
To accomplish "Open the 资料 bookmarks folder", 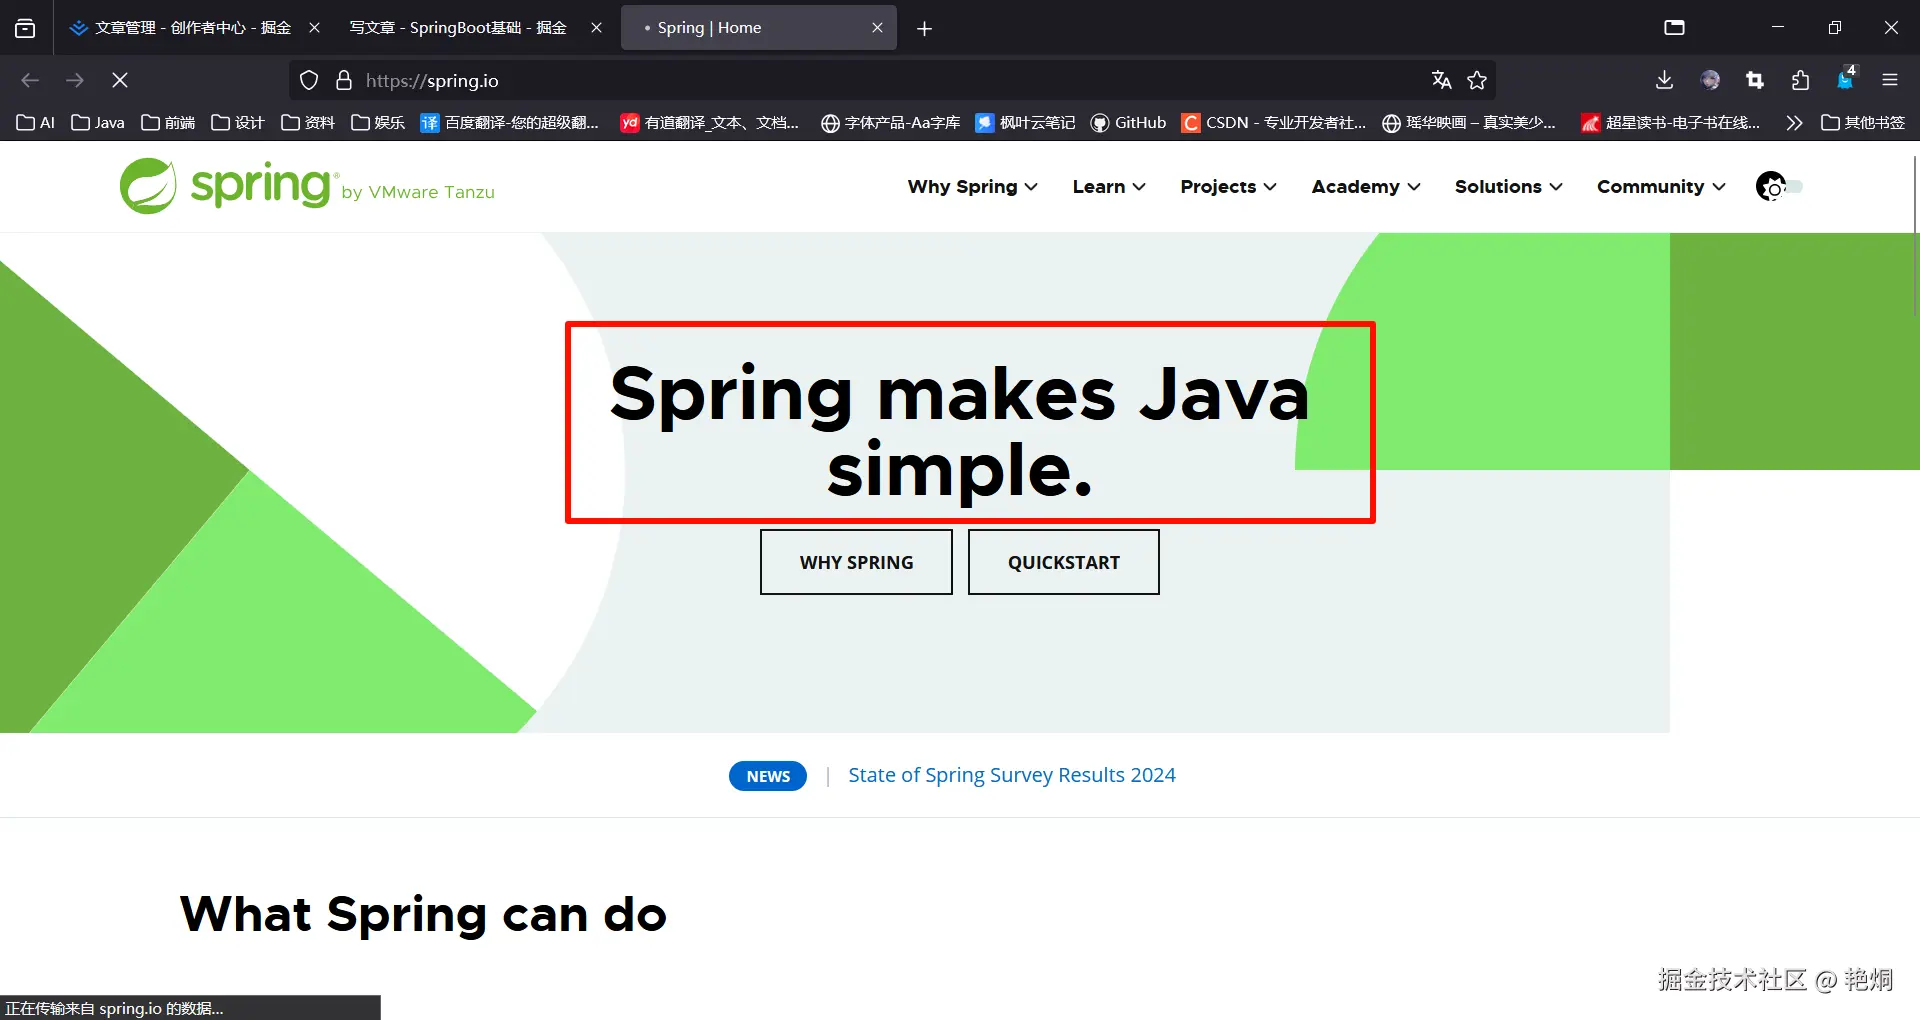I will tap(308, 123).
